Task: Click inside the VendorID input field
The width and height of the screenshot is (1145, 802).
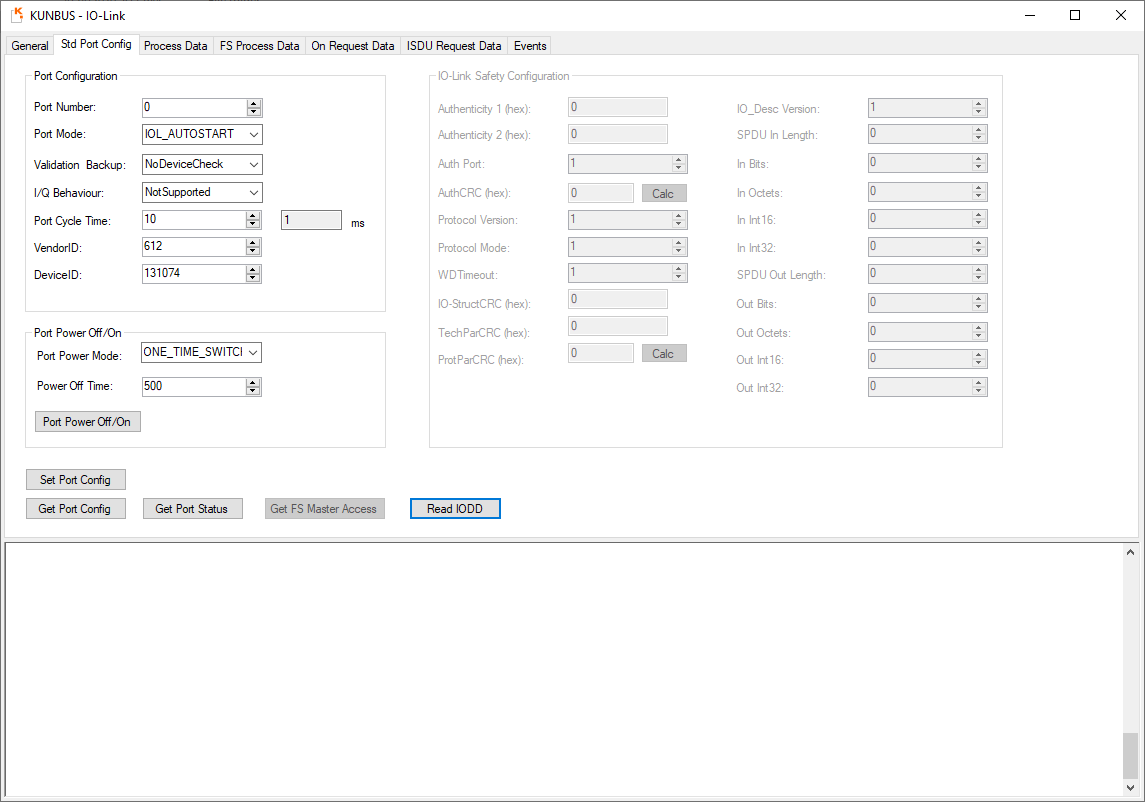Action: pos(193,246)
